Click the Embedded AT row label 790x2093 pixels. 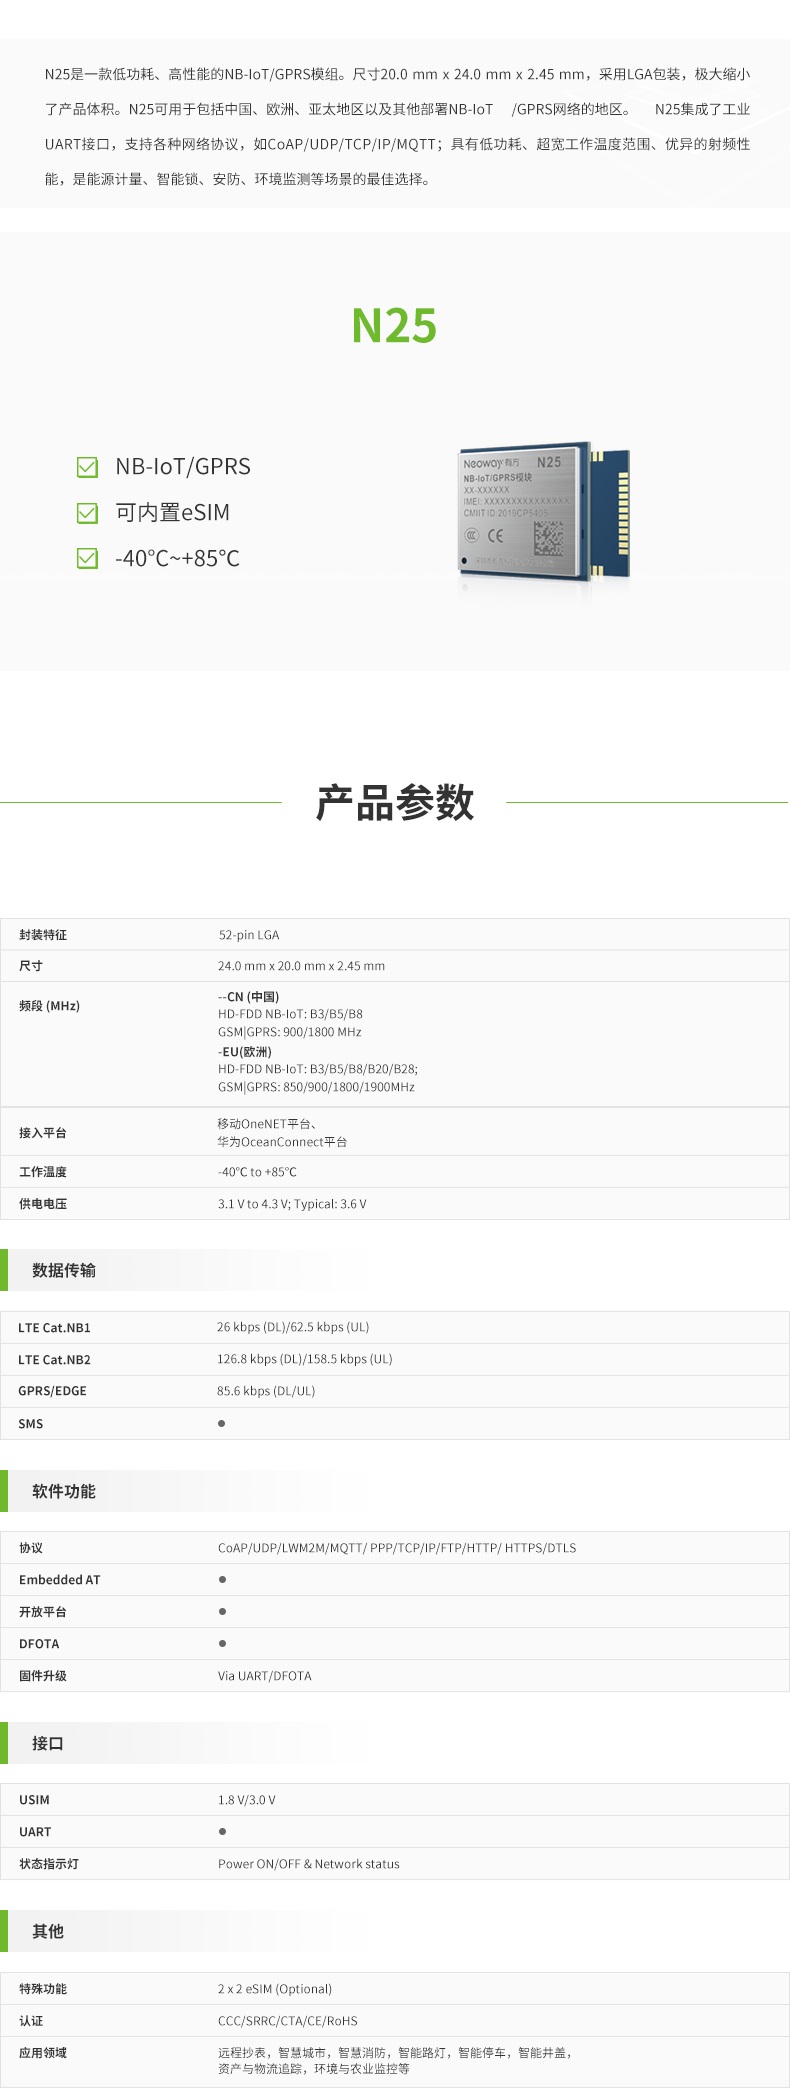tap(60, 1580)
